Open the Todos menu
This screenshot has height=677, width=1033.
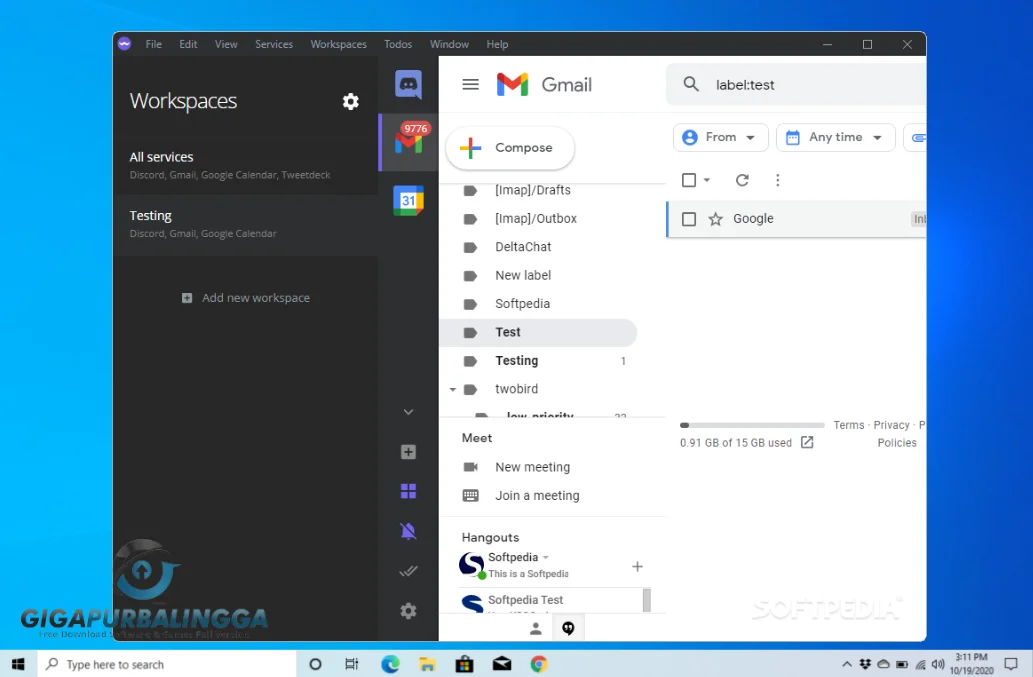(397, 44)
